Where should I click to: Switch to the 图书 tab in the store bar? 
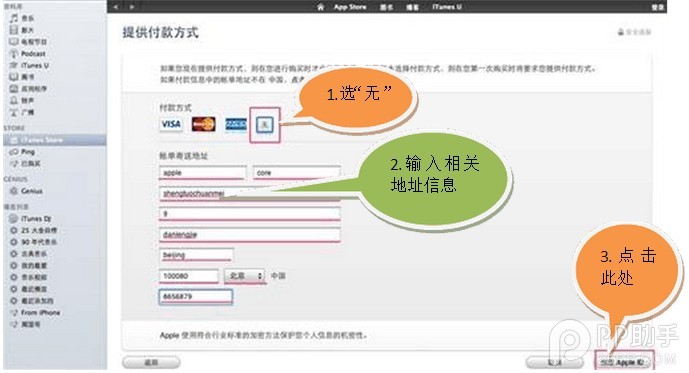tap(386, 7)
